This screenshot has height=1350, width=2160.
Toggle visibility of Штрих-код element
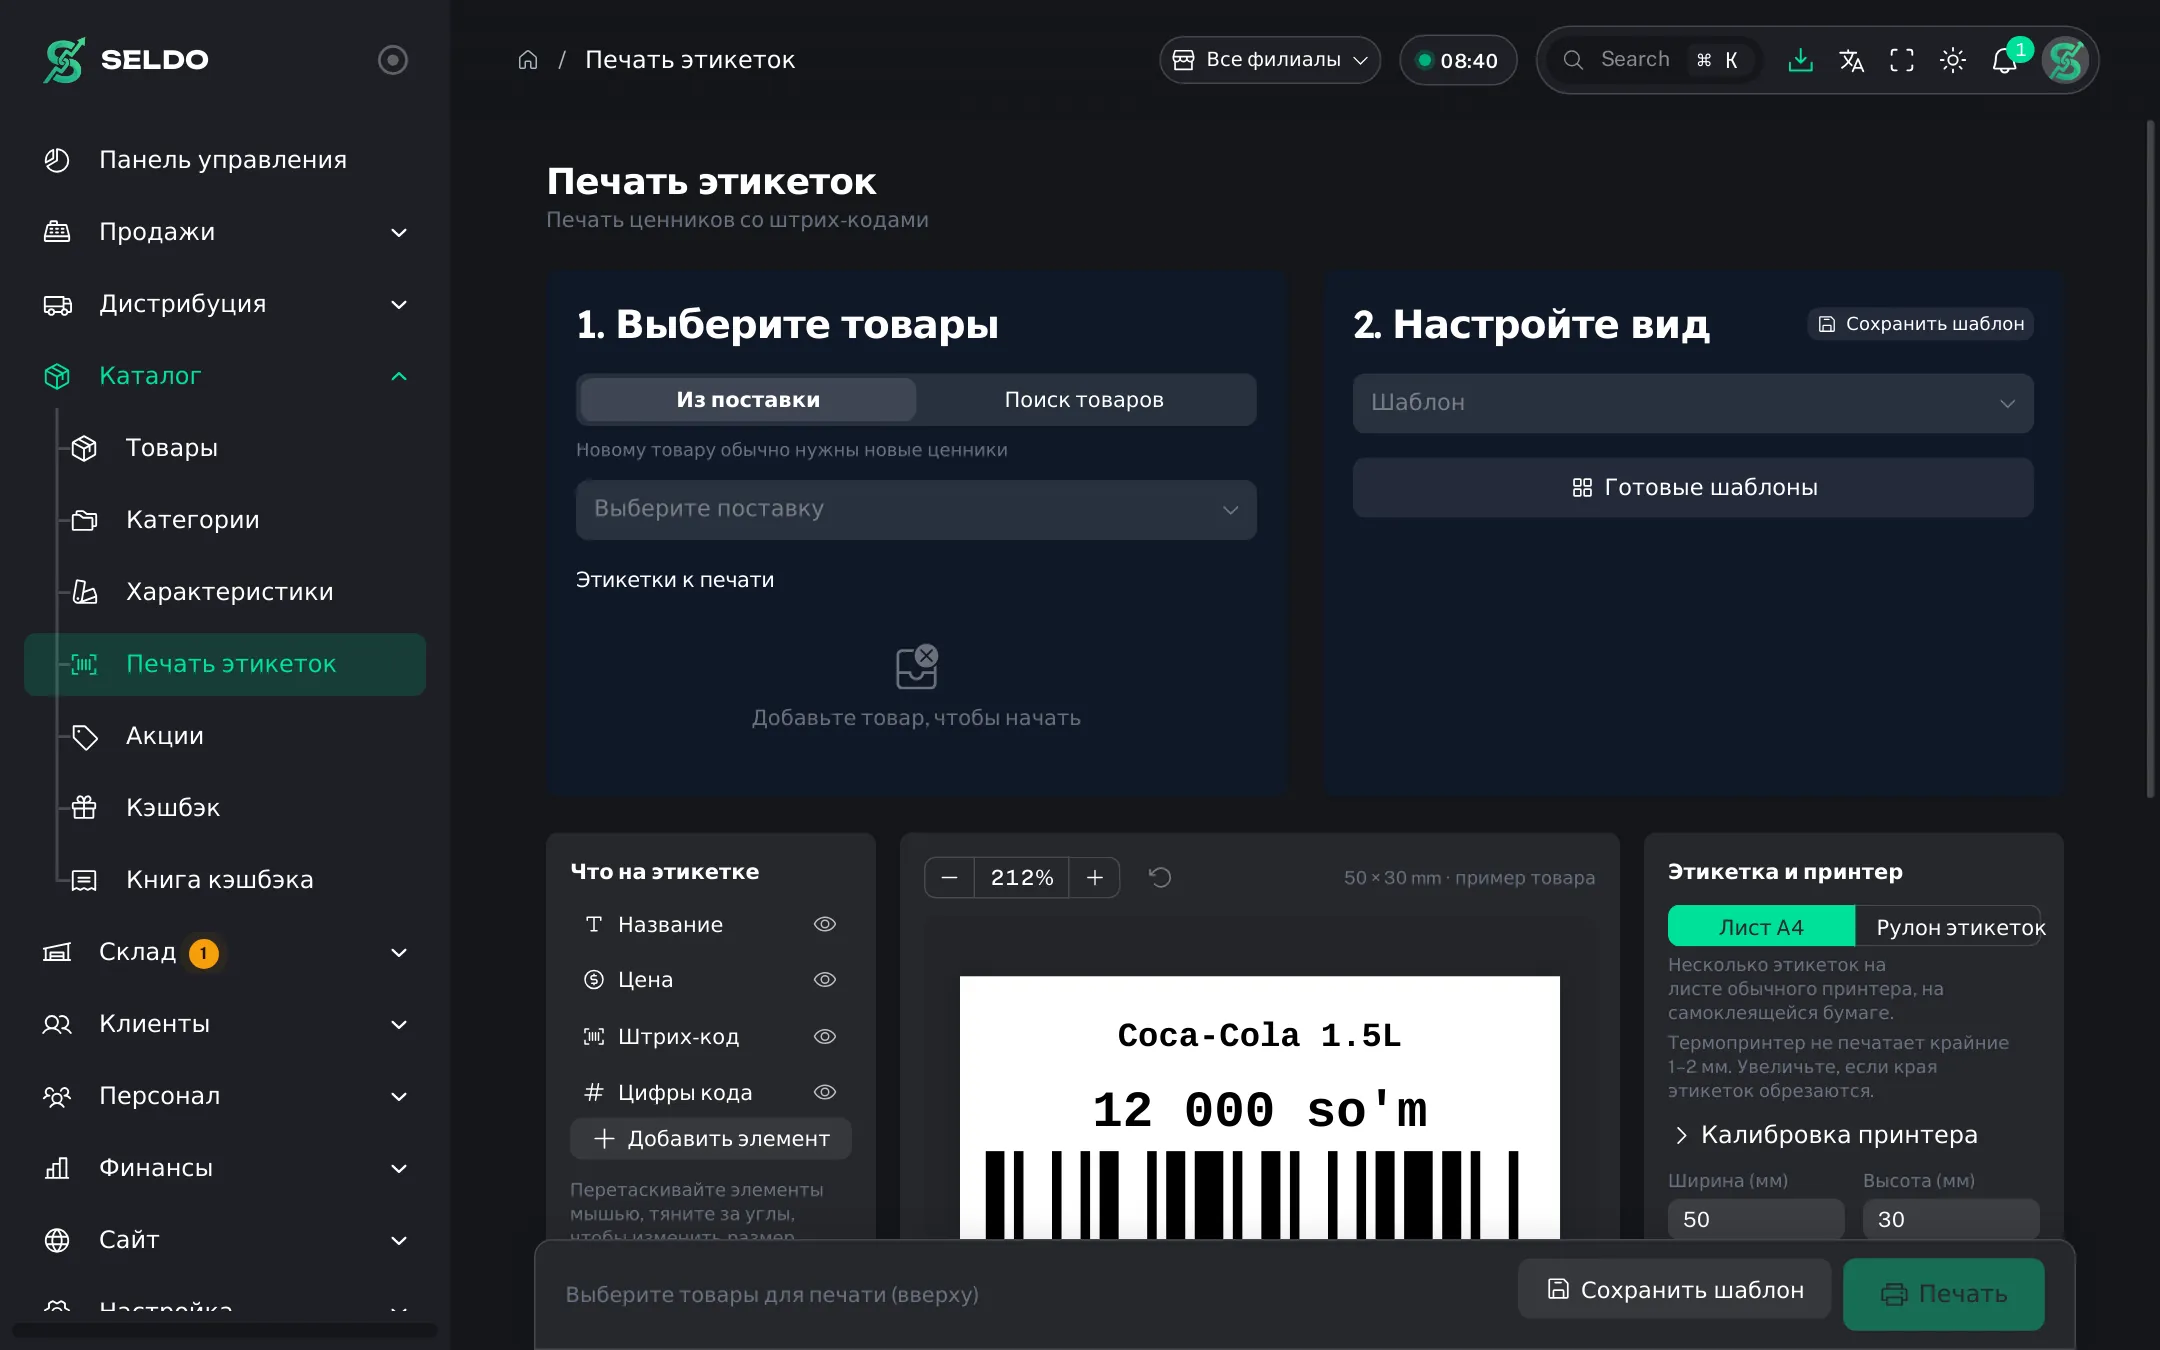tap(825, 1037)
